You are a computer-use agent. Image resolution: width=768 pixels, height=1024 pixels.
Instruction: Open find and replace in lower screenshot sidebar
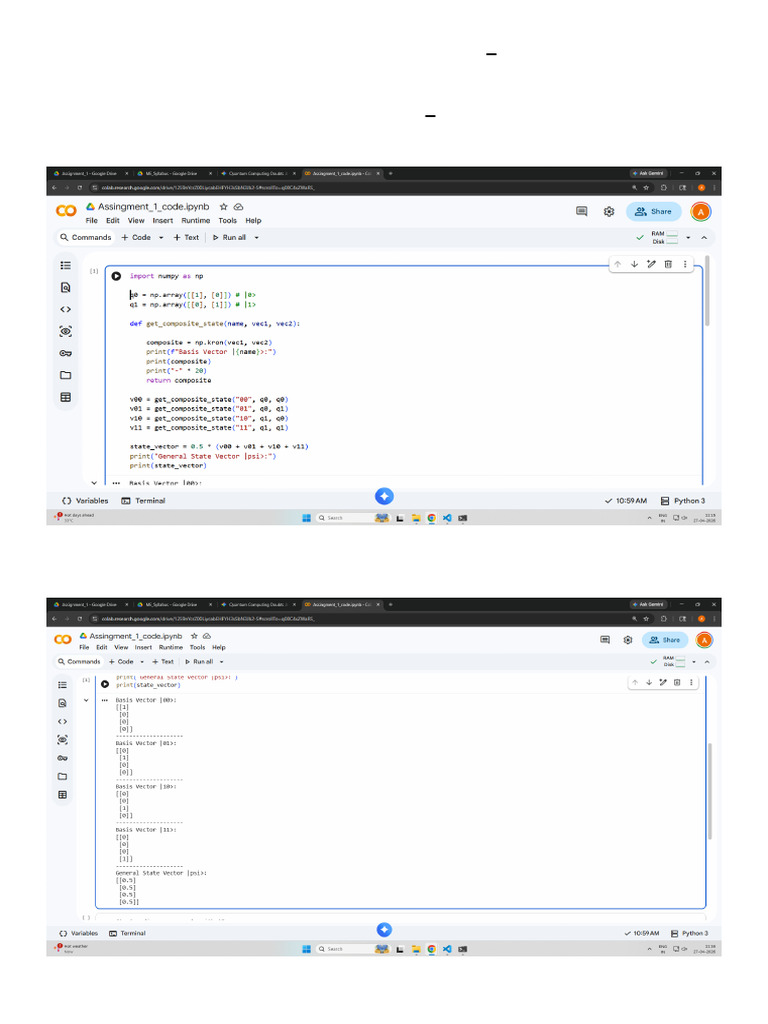63,703
